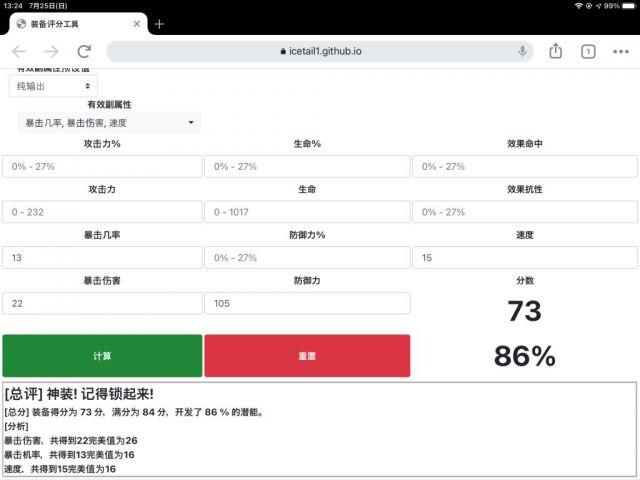
Task: Click the 速度 field containing 15
Action: [525, 258]
